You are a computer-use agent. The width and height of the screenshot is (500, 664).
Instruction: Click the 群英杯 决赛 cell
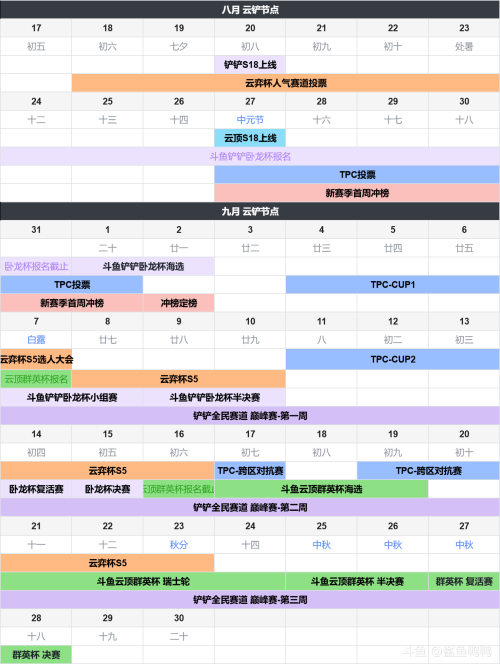36,655
